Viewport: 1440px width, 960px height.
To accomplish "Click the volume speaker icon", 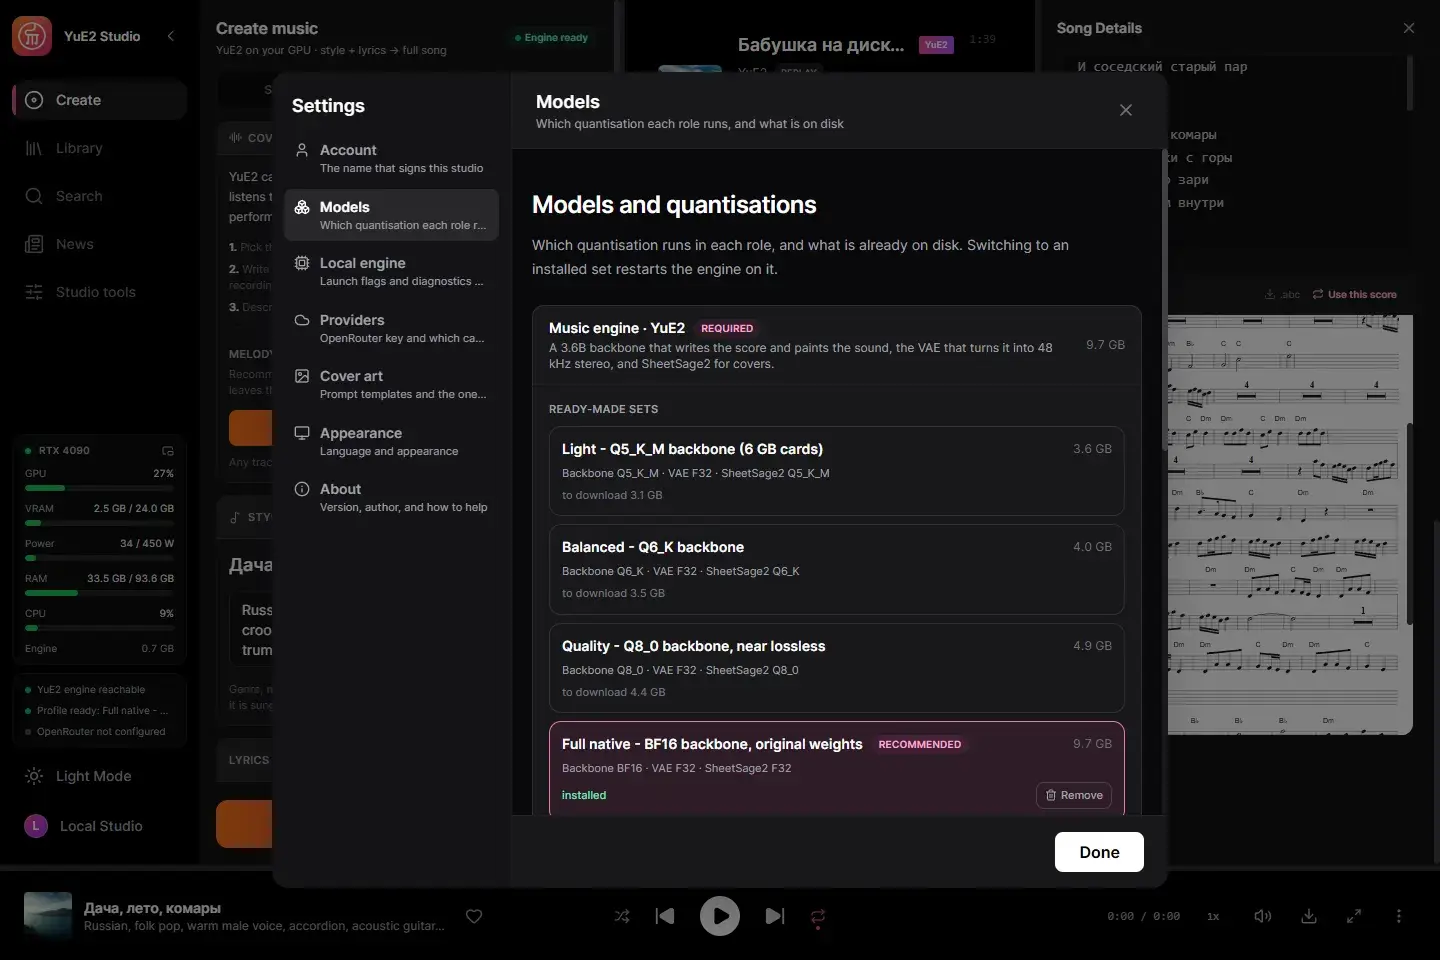I will point(1263,916).
